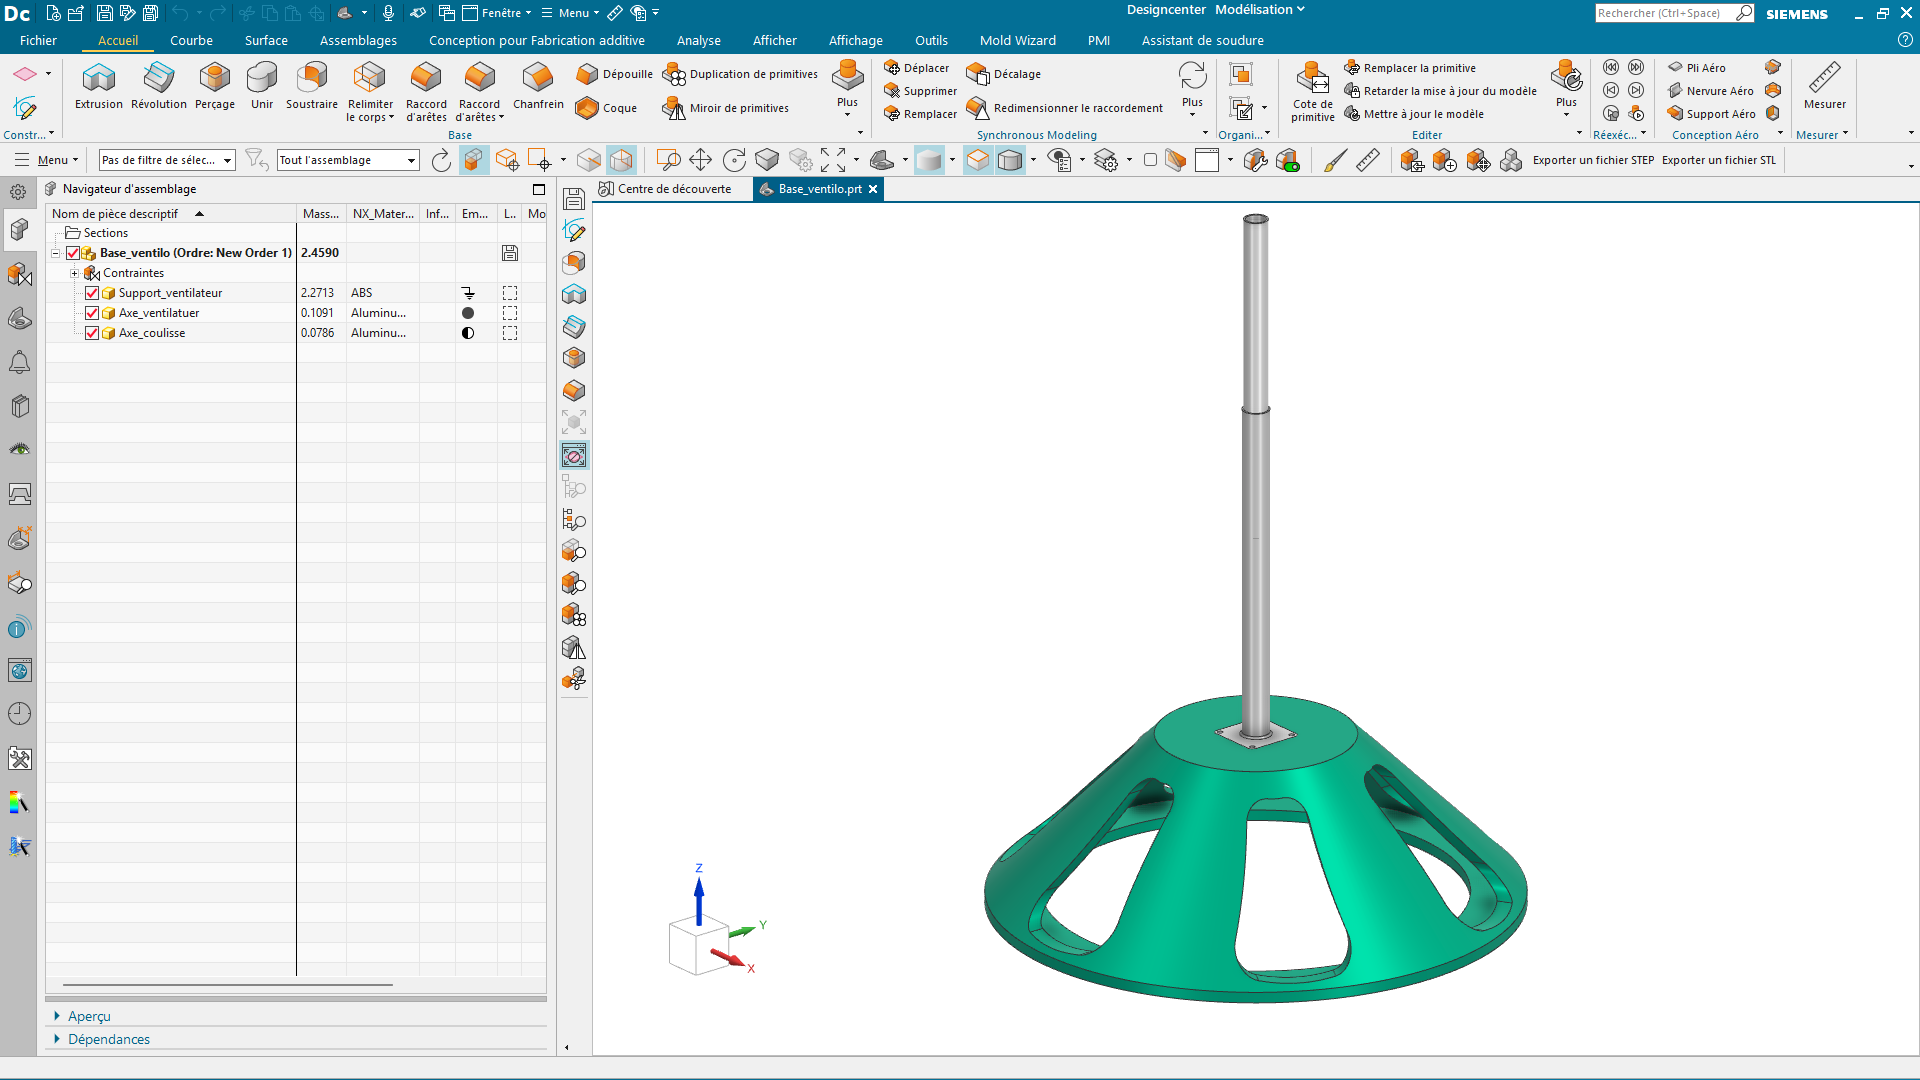Expand the Contraintes tree node
This screenshot has width=1920, height=1080.
(x=74, y=273)
